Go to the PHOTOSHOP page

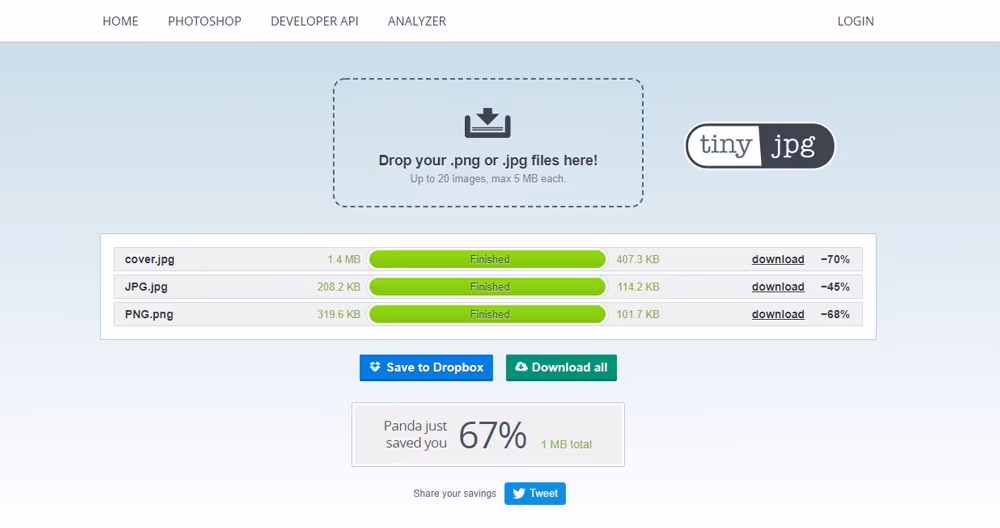pos(205,21)
